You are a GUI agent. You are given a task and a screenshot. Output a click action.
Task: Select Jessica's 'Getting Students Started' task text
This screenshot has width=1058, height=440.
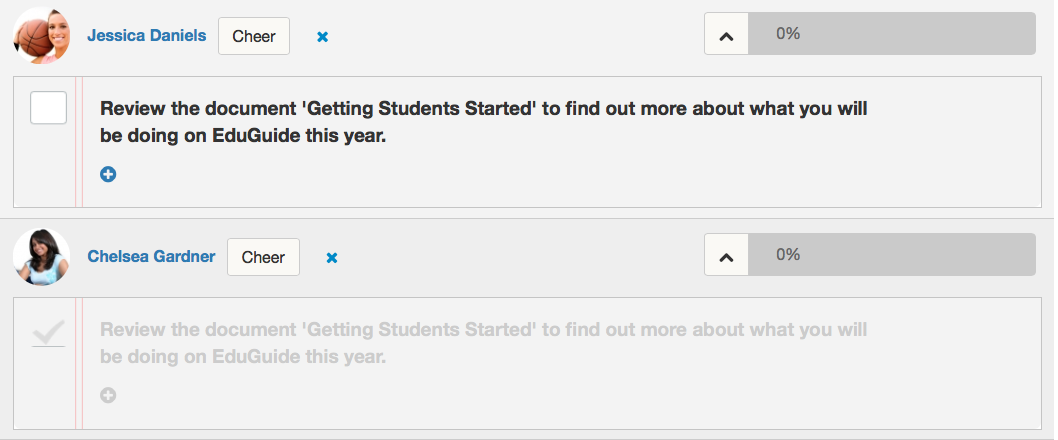click(484, 122)
